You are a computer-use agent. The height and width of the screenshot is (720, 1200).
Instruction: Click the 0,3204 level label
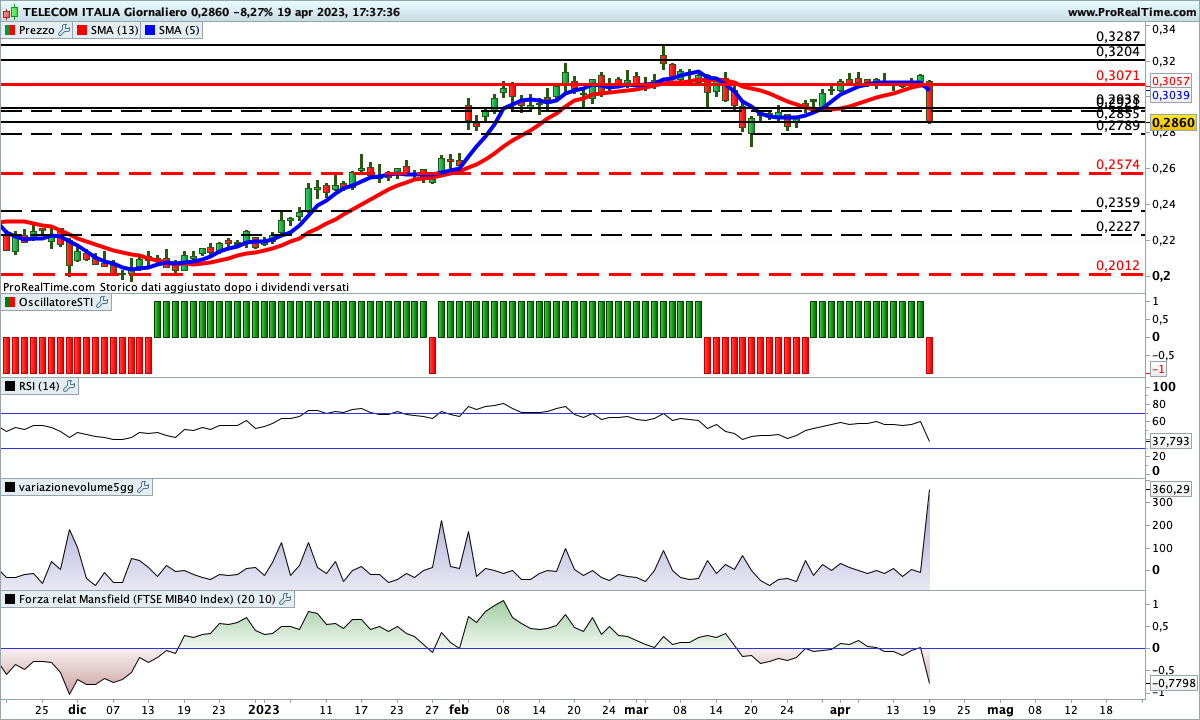coord(1117,51)
